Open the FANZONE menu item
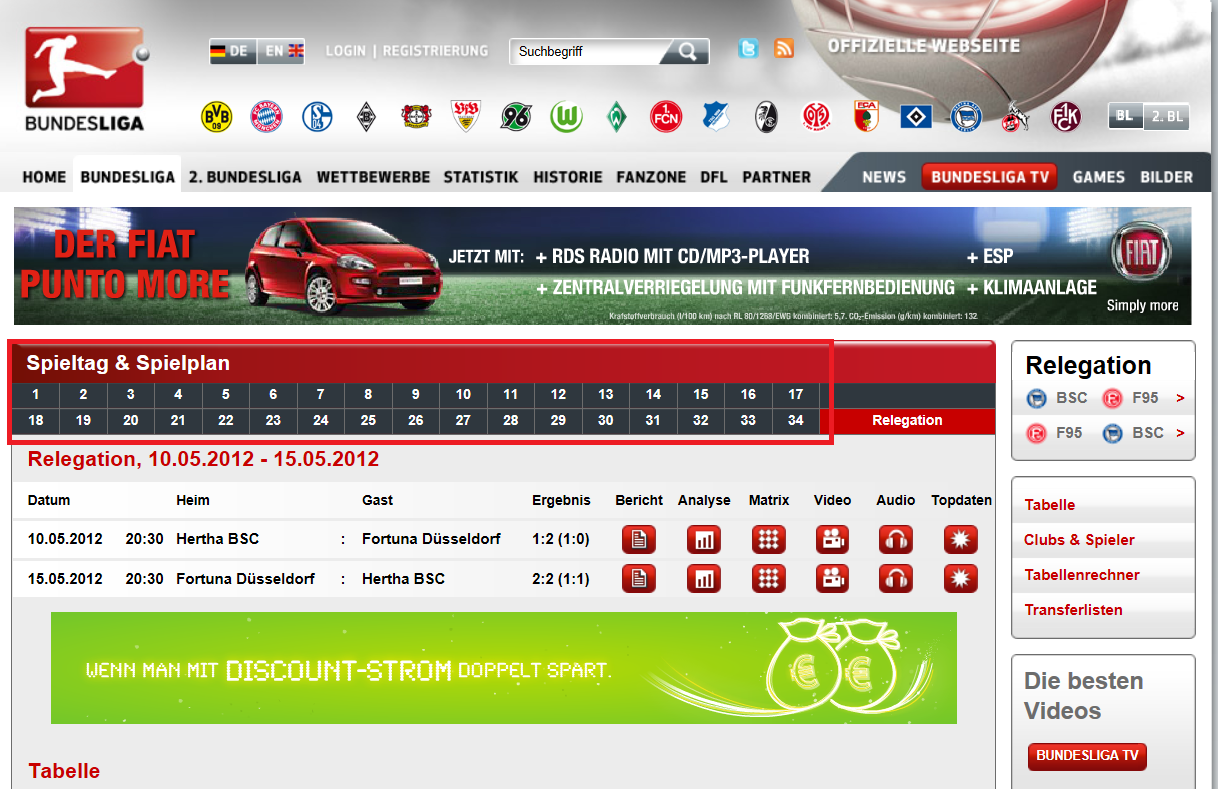This screenshot has width=1218, height=789. [x=651, y=177]
